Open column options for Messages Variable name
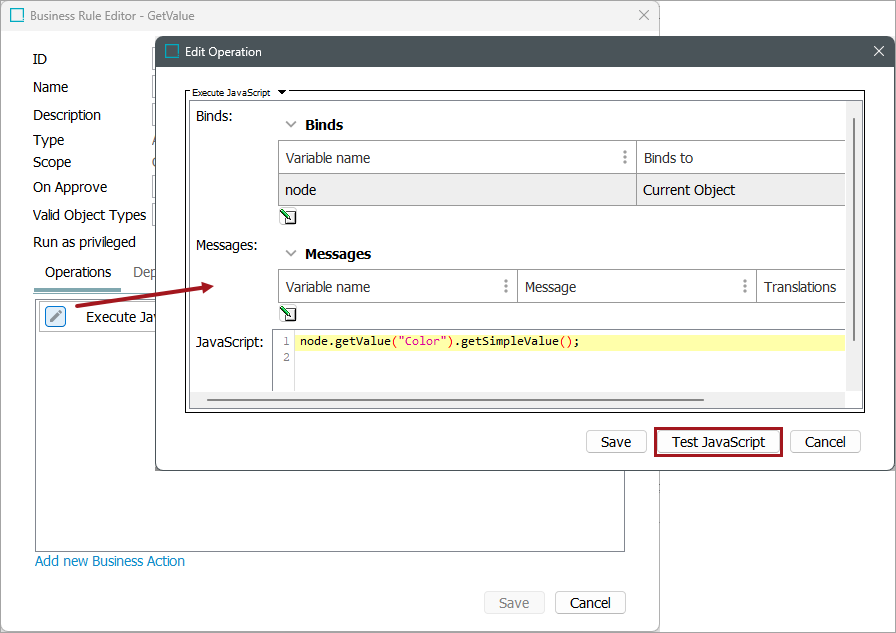The height and width of the screenshot is (633, 896). 506,287
